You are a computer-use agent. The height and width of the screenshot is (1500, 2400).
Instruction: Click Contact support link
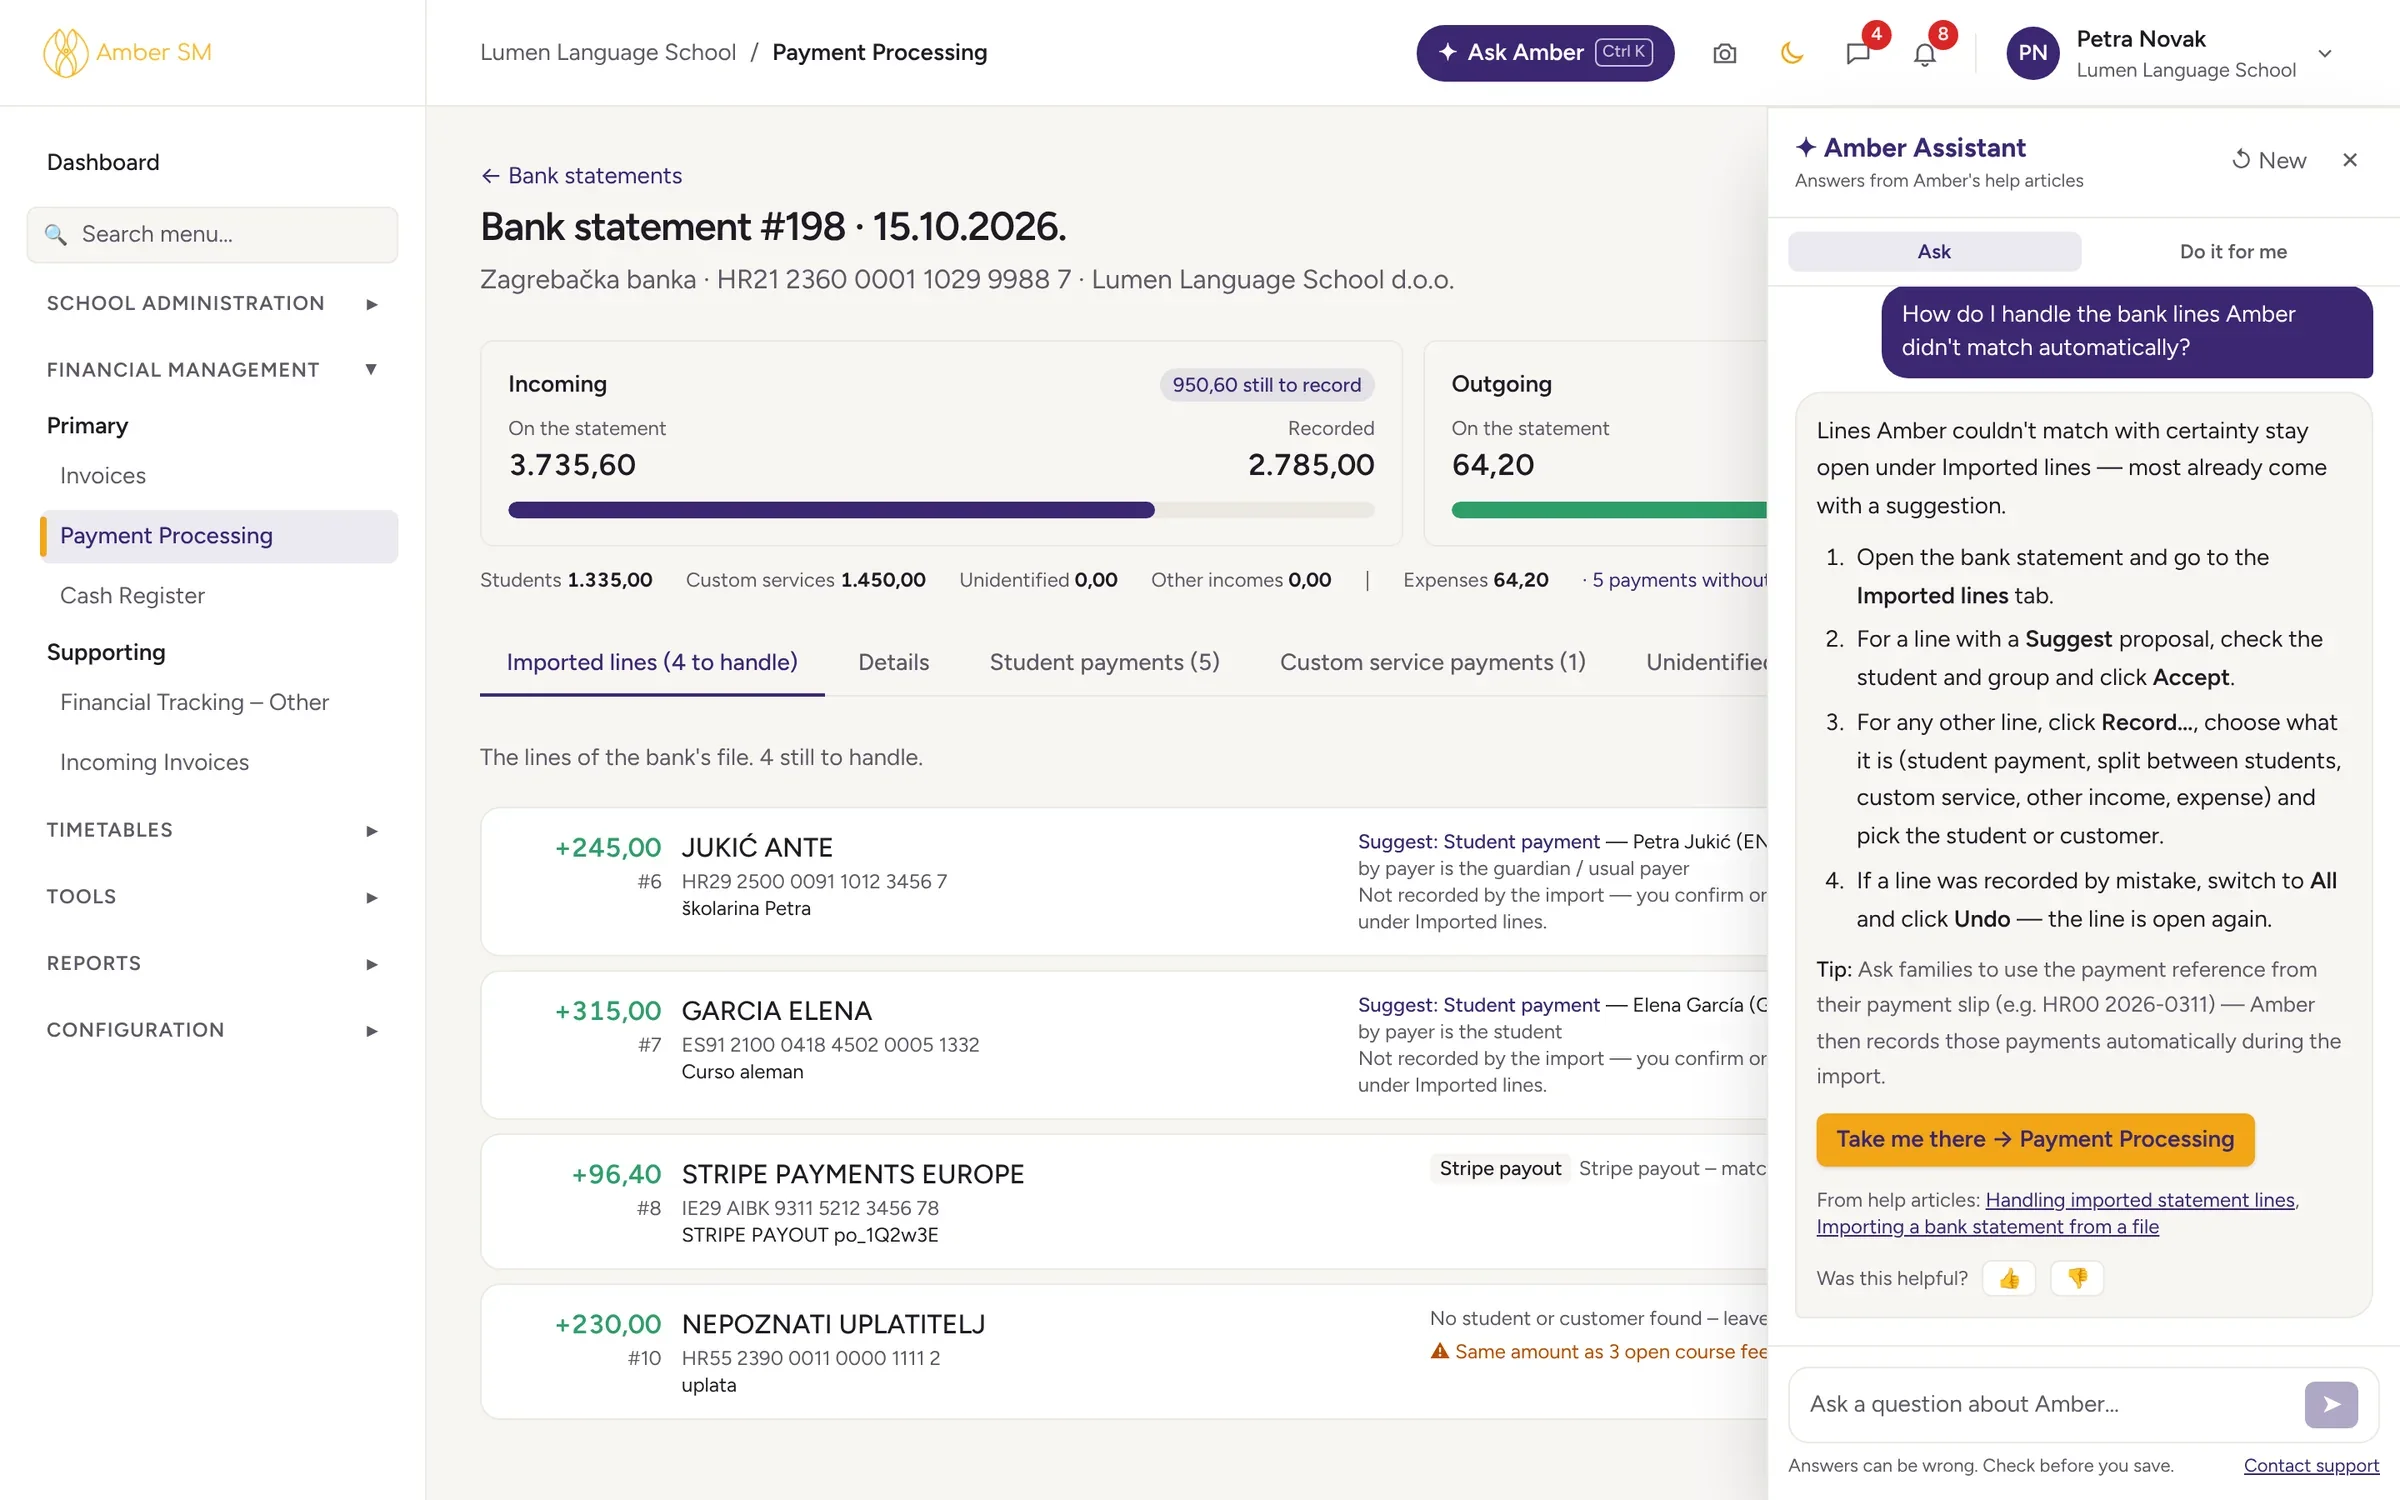coord(2311,1465)
